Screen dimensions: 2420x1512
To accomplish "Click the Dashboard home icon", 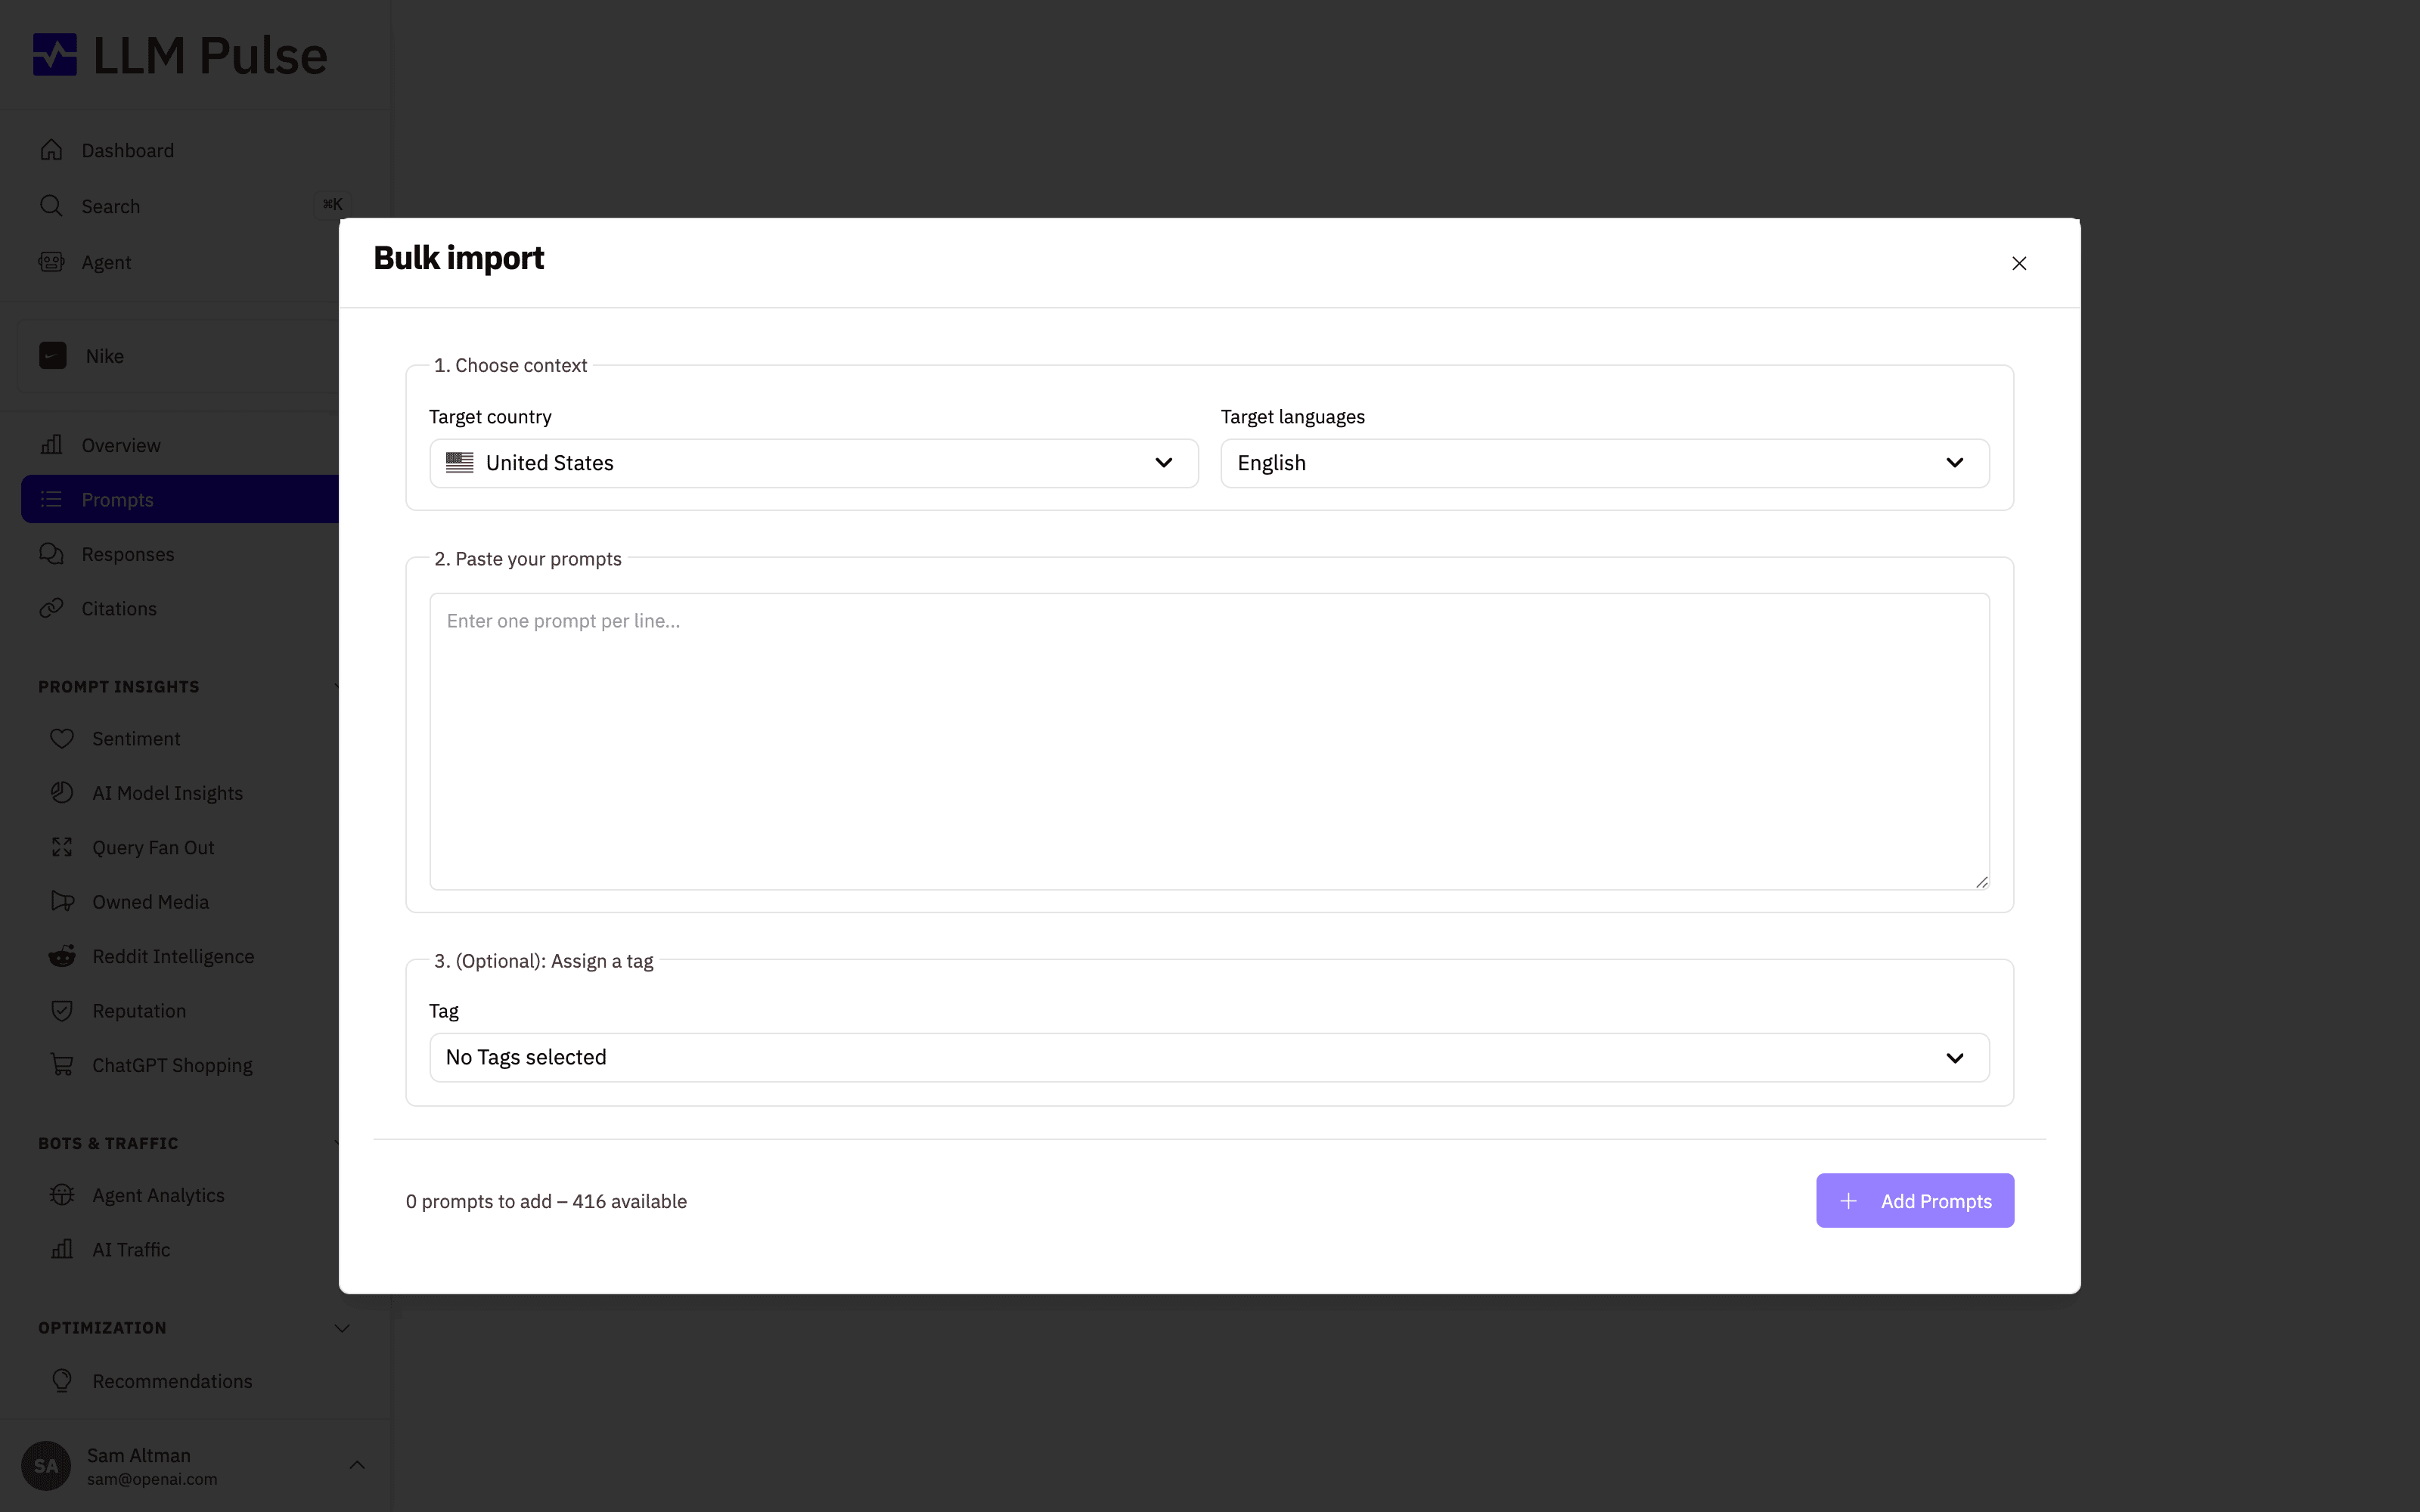I will point(51,150).
